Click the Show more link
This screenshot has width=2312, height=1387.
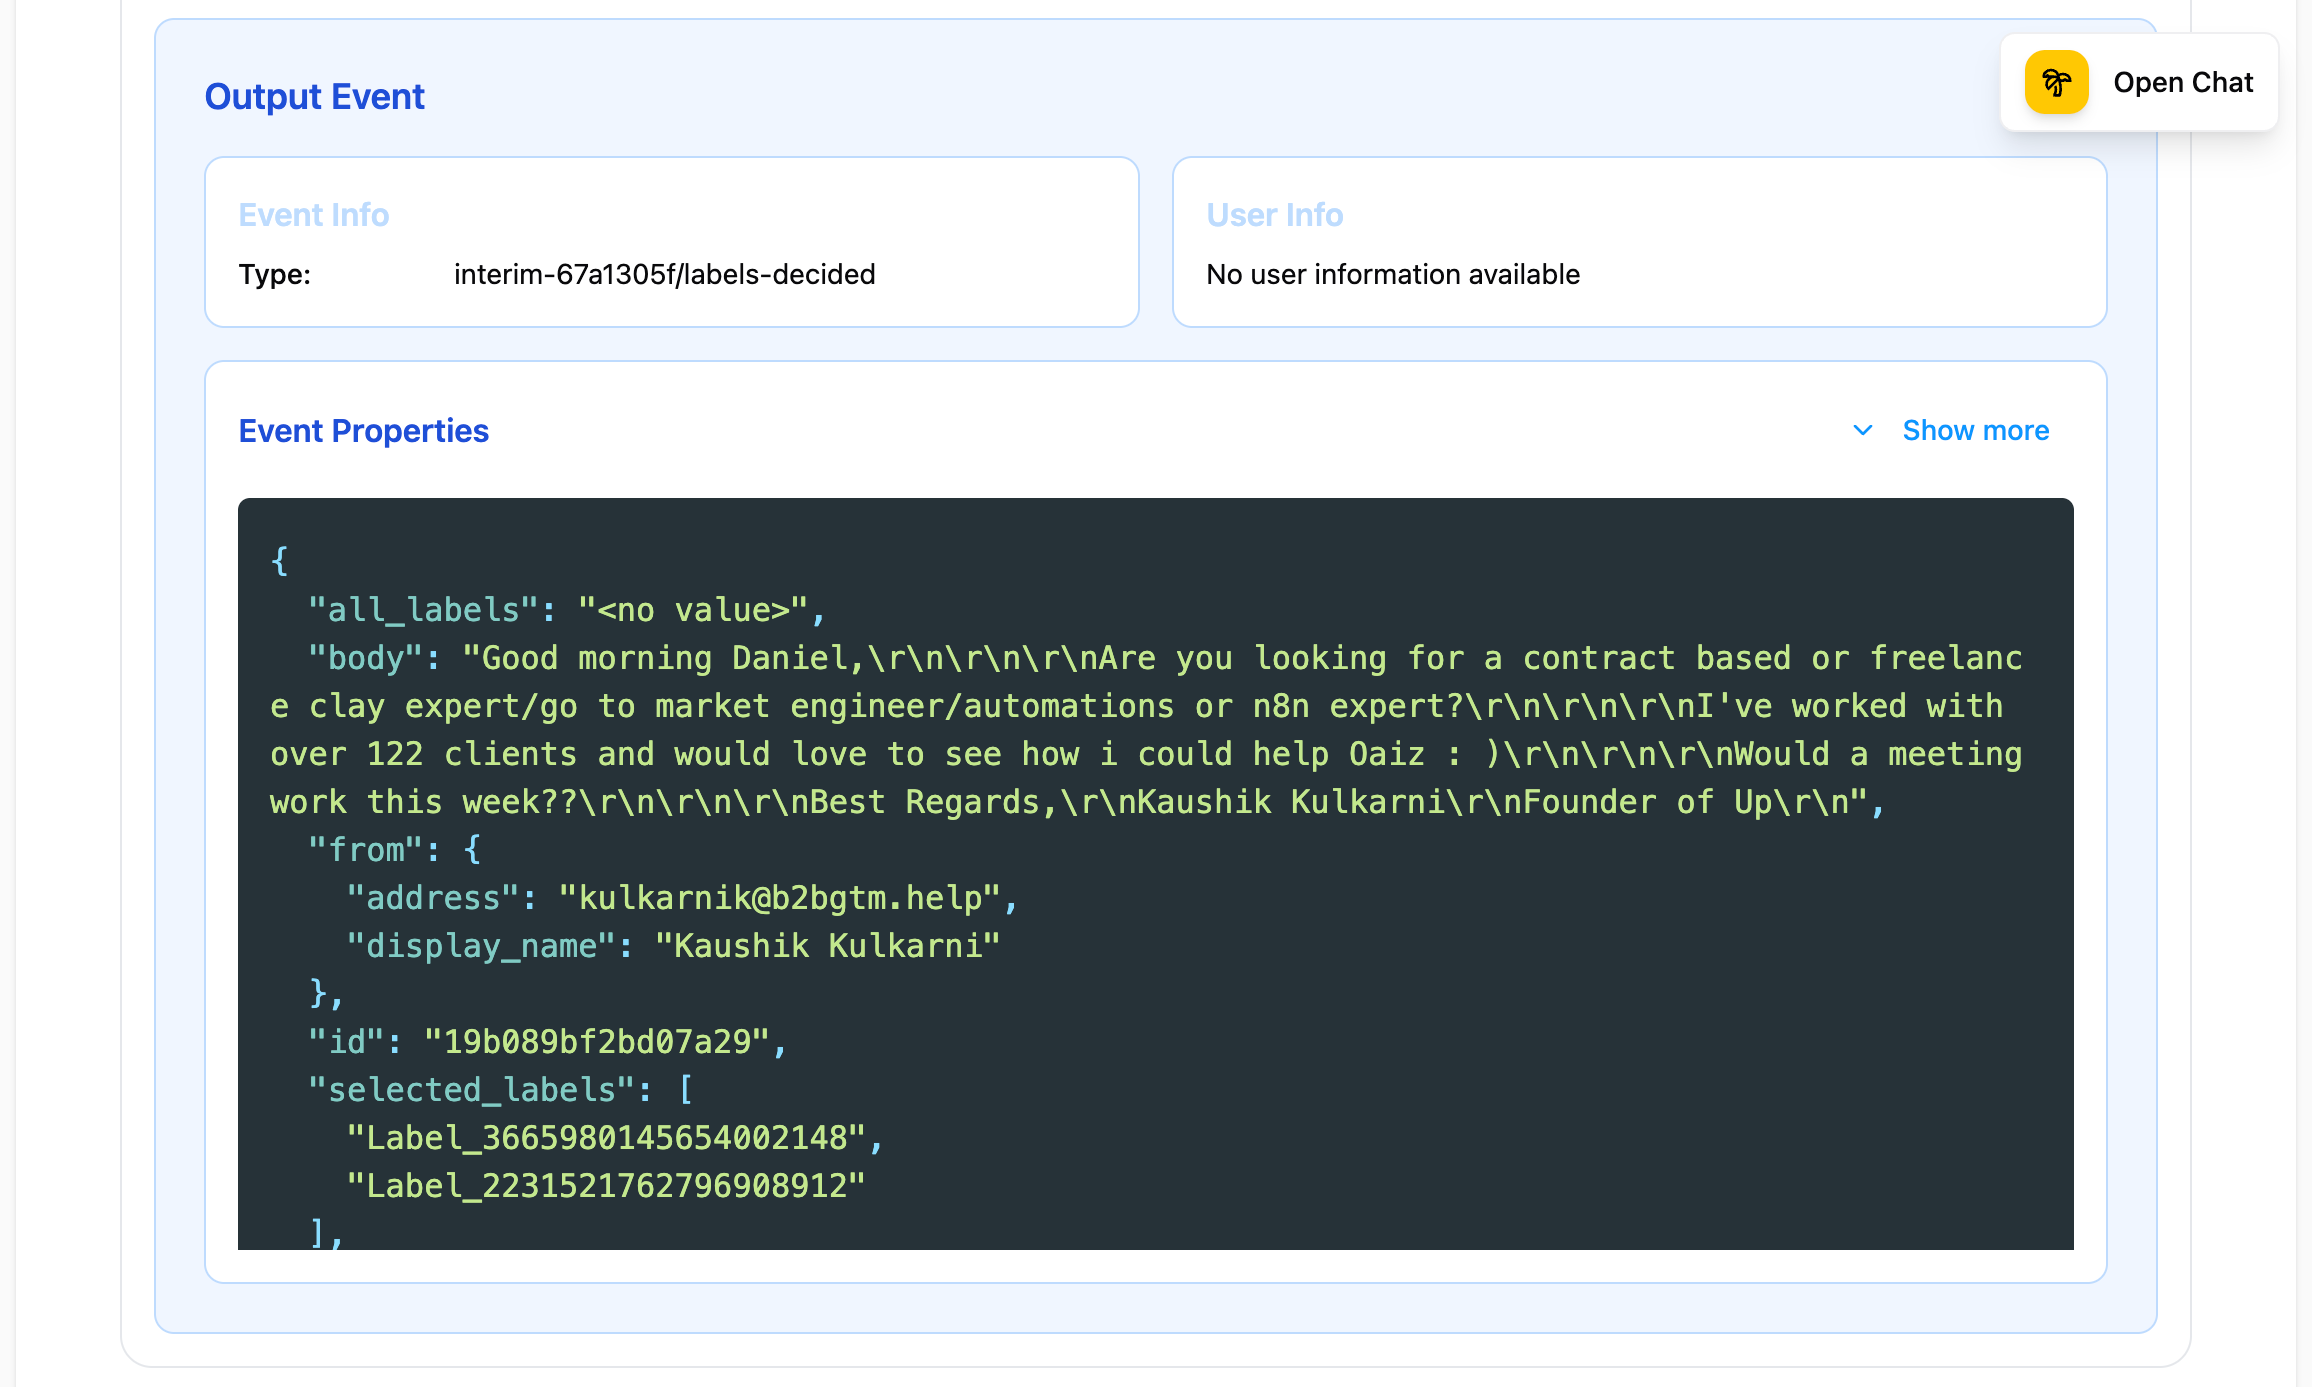pos(1975,430)
